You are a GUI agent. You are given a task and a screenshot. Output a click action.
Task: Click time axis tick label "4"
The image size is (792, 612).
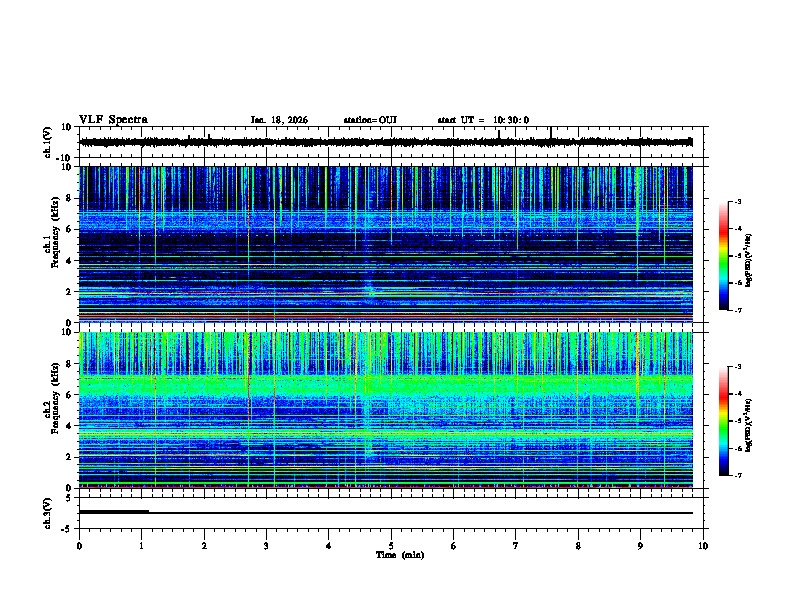[328, 546]
